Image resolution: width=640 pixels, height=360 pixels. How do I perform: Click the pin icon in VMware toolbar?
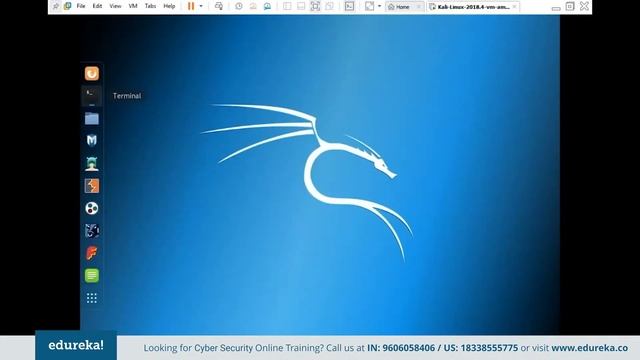tap(56, 6)
